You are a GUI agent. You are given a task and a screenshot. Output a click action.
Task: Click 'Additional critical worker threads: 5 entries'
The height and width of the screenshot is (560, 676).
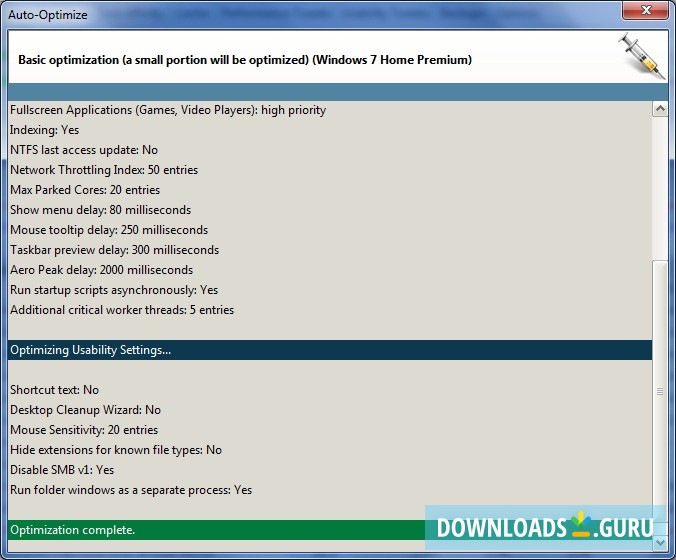point(122,310)
